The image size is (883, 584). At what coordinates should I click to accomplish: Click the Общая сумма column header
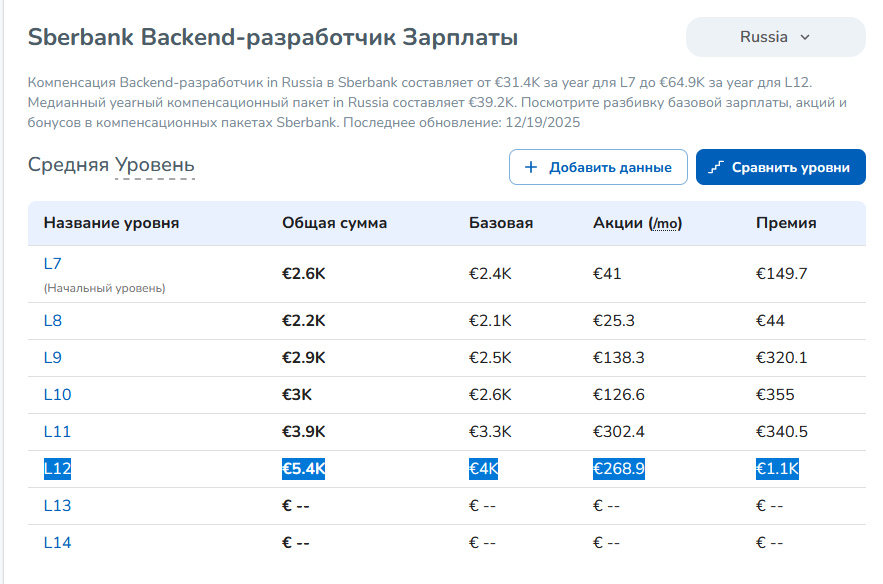pos(334,223)
